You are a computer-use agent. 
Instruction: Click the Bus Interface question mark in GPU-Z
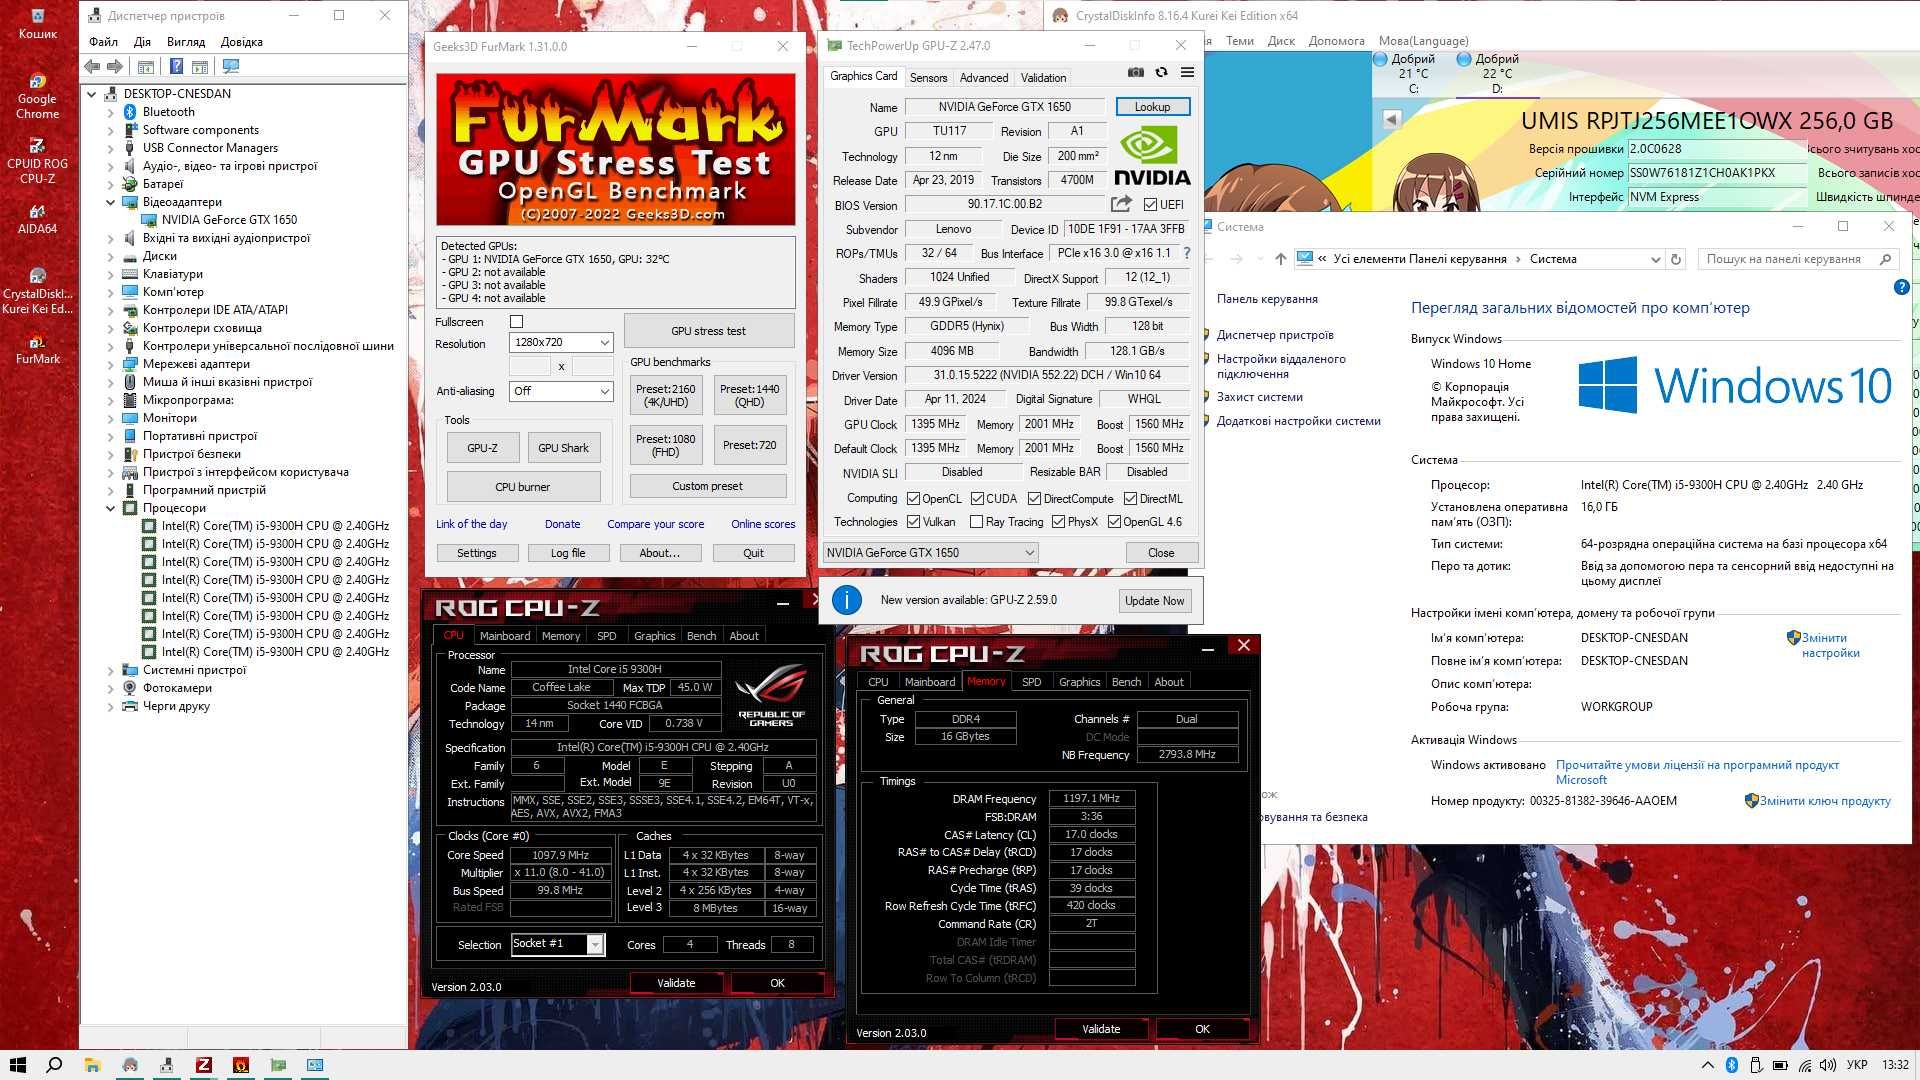point(1187,253)
